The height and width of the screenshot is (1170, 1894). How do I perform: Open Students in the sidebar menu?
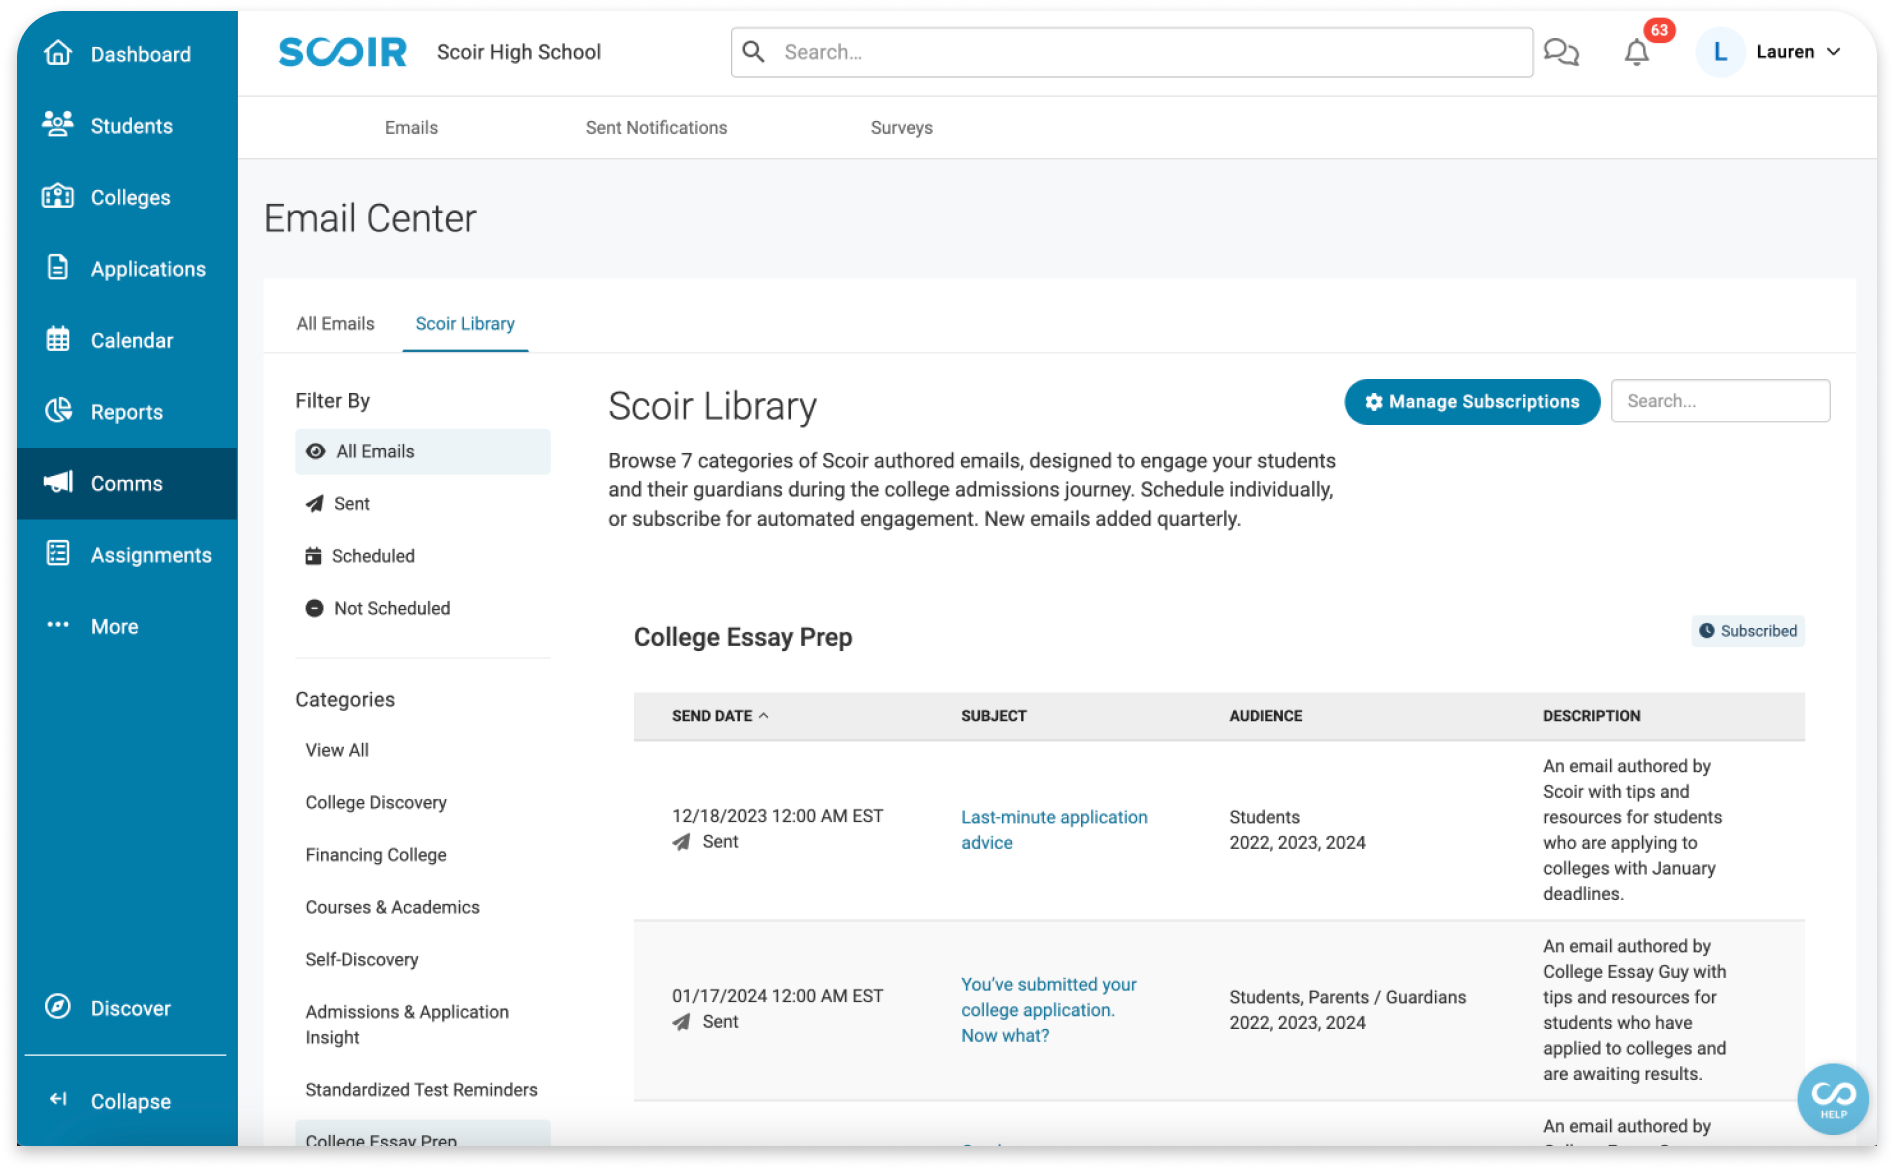(127, 125)
